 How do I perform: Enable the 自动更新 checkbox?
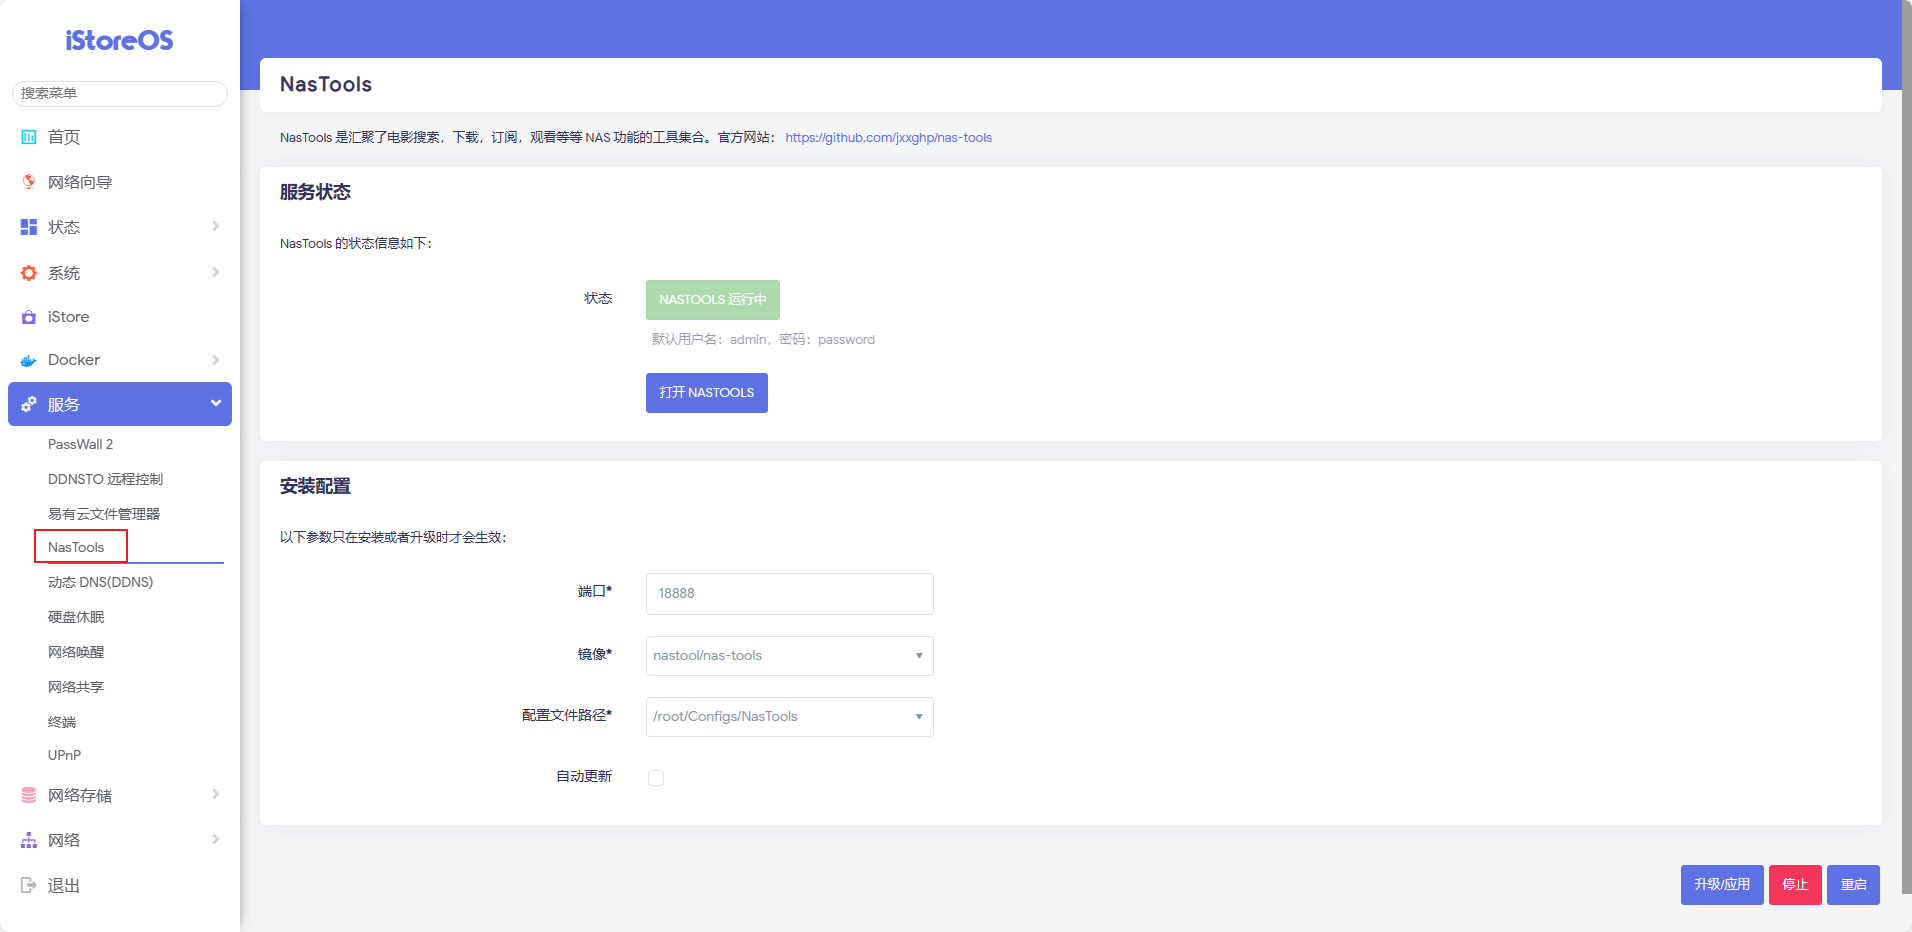coord(656,778)
